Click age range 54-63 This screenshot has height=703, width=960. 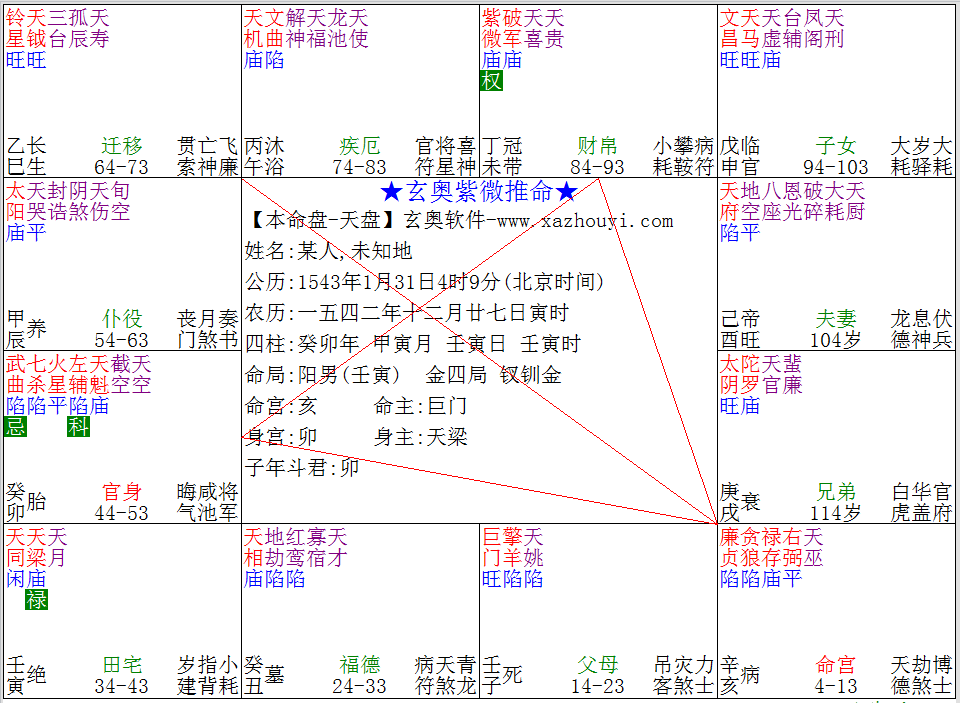121,339
